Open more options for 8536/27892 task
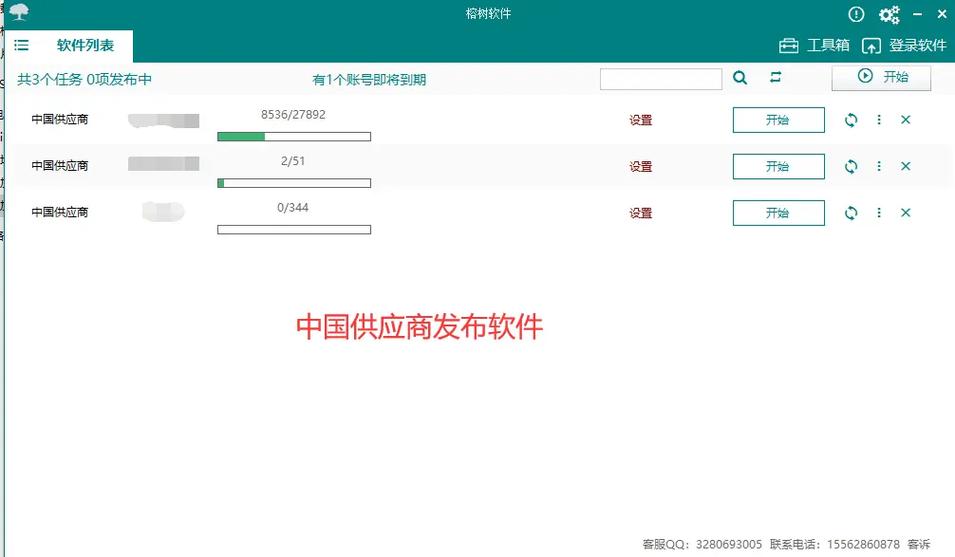955x557 pixels. click(879, 120)
